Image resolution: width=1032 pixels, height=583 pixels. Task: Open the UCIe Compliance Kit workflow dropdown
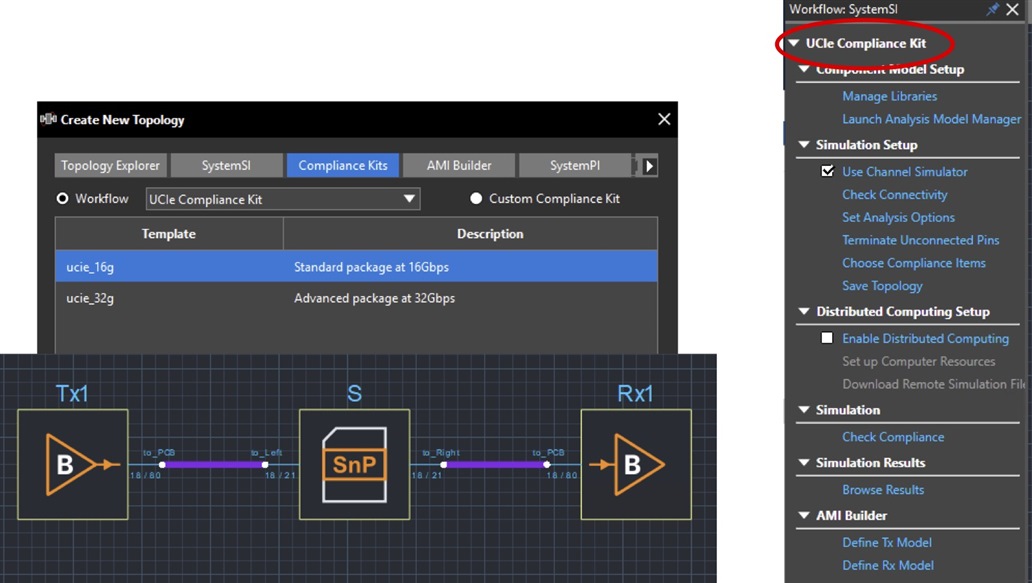[409, 199]
